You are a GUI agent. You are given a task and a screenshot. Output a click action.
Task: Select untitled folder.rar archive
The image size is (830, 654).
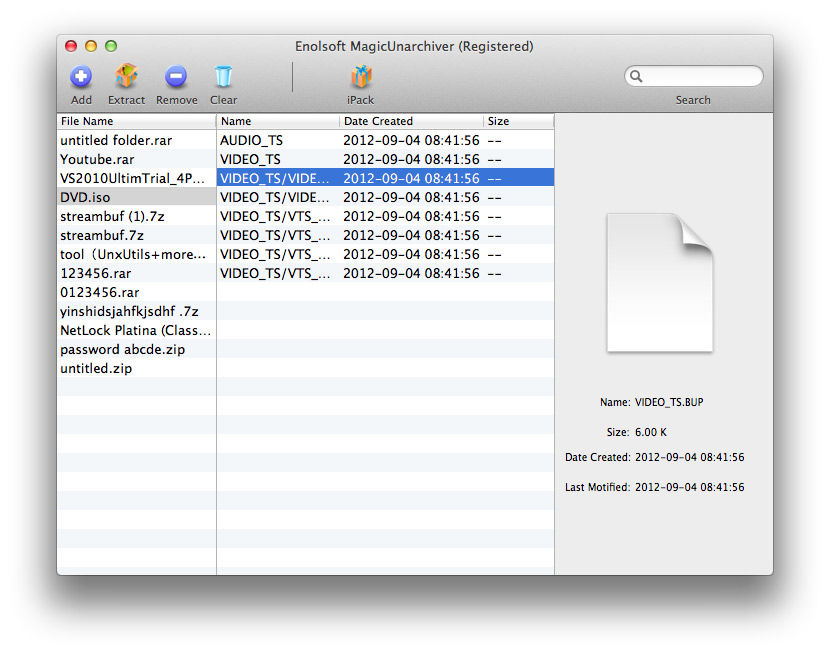pos(137,140)
